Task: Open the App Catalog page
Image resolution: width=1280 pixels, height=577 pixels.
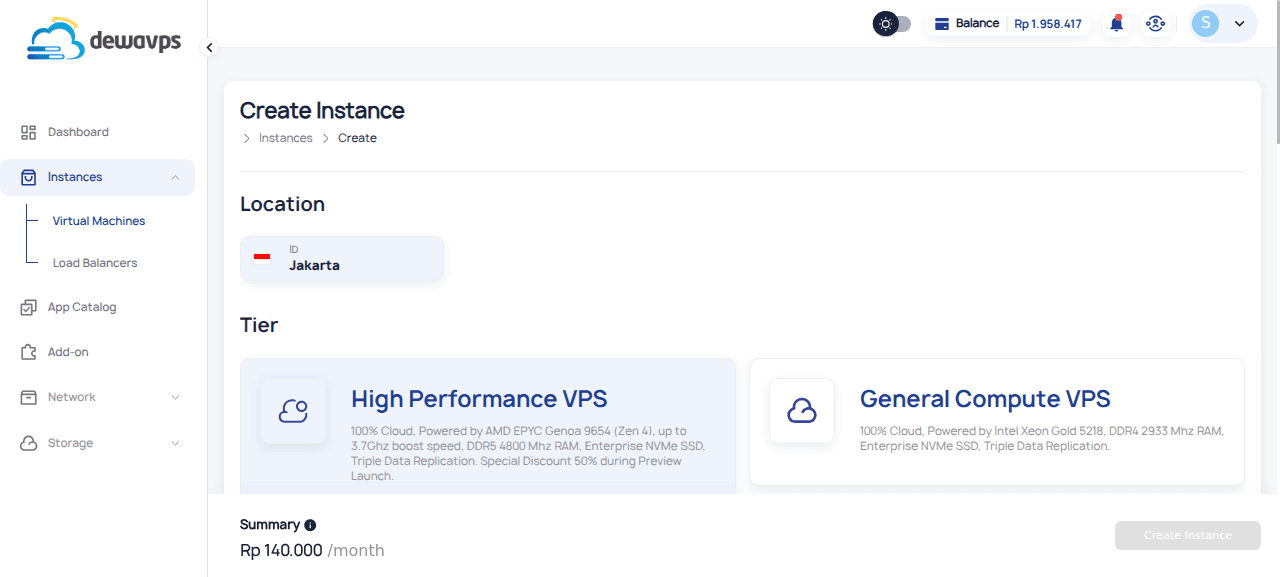Action: (x=82, y=307)
